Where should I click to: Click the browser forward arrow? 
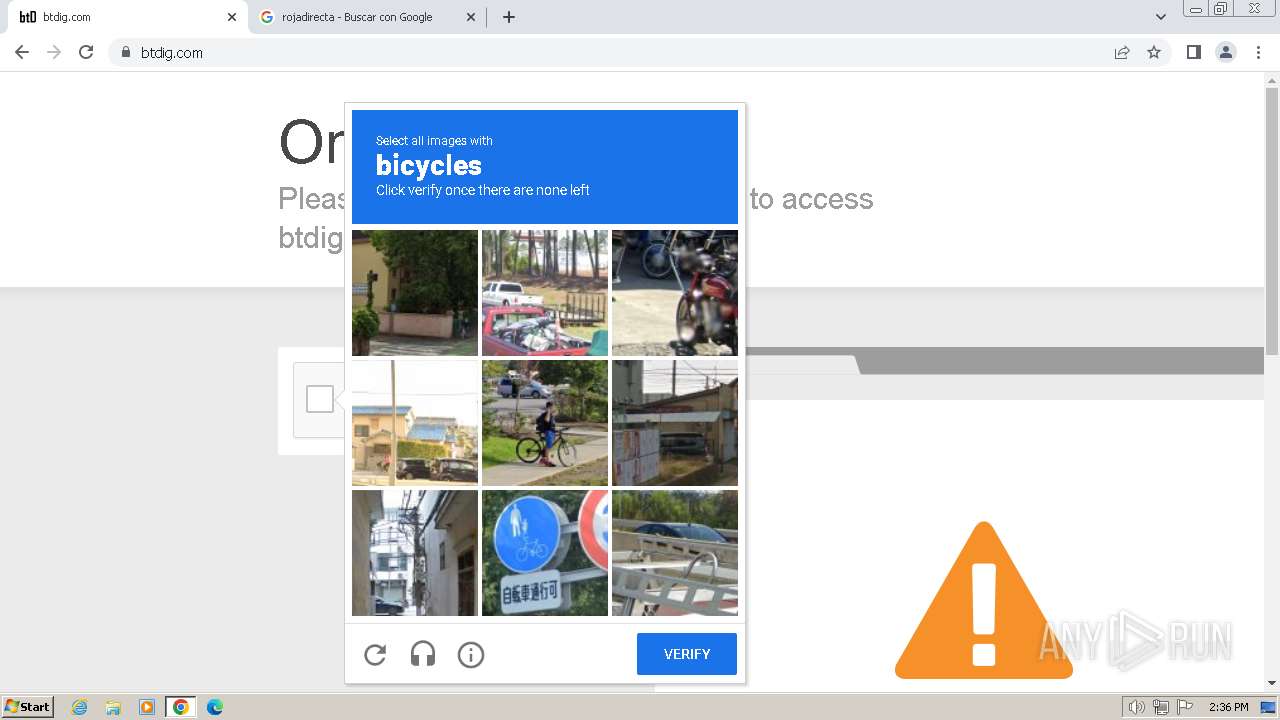54,52
